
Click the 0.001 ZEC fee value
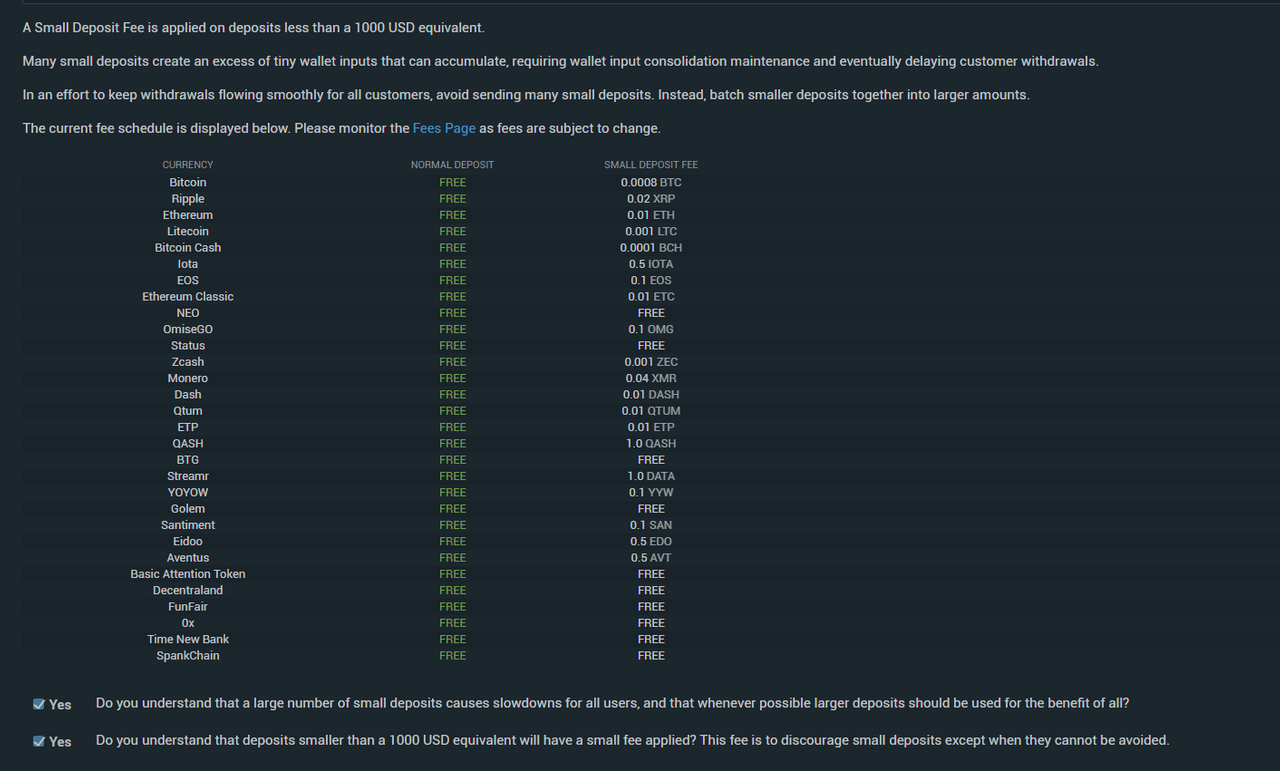click(651, 362)
